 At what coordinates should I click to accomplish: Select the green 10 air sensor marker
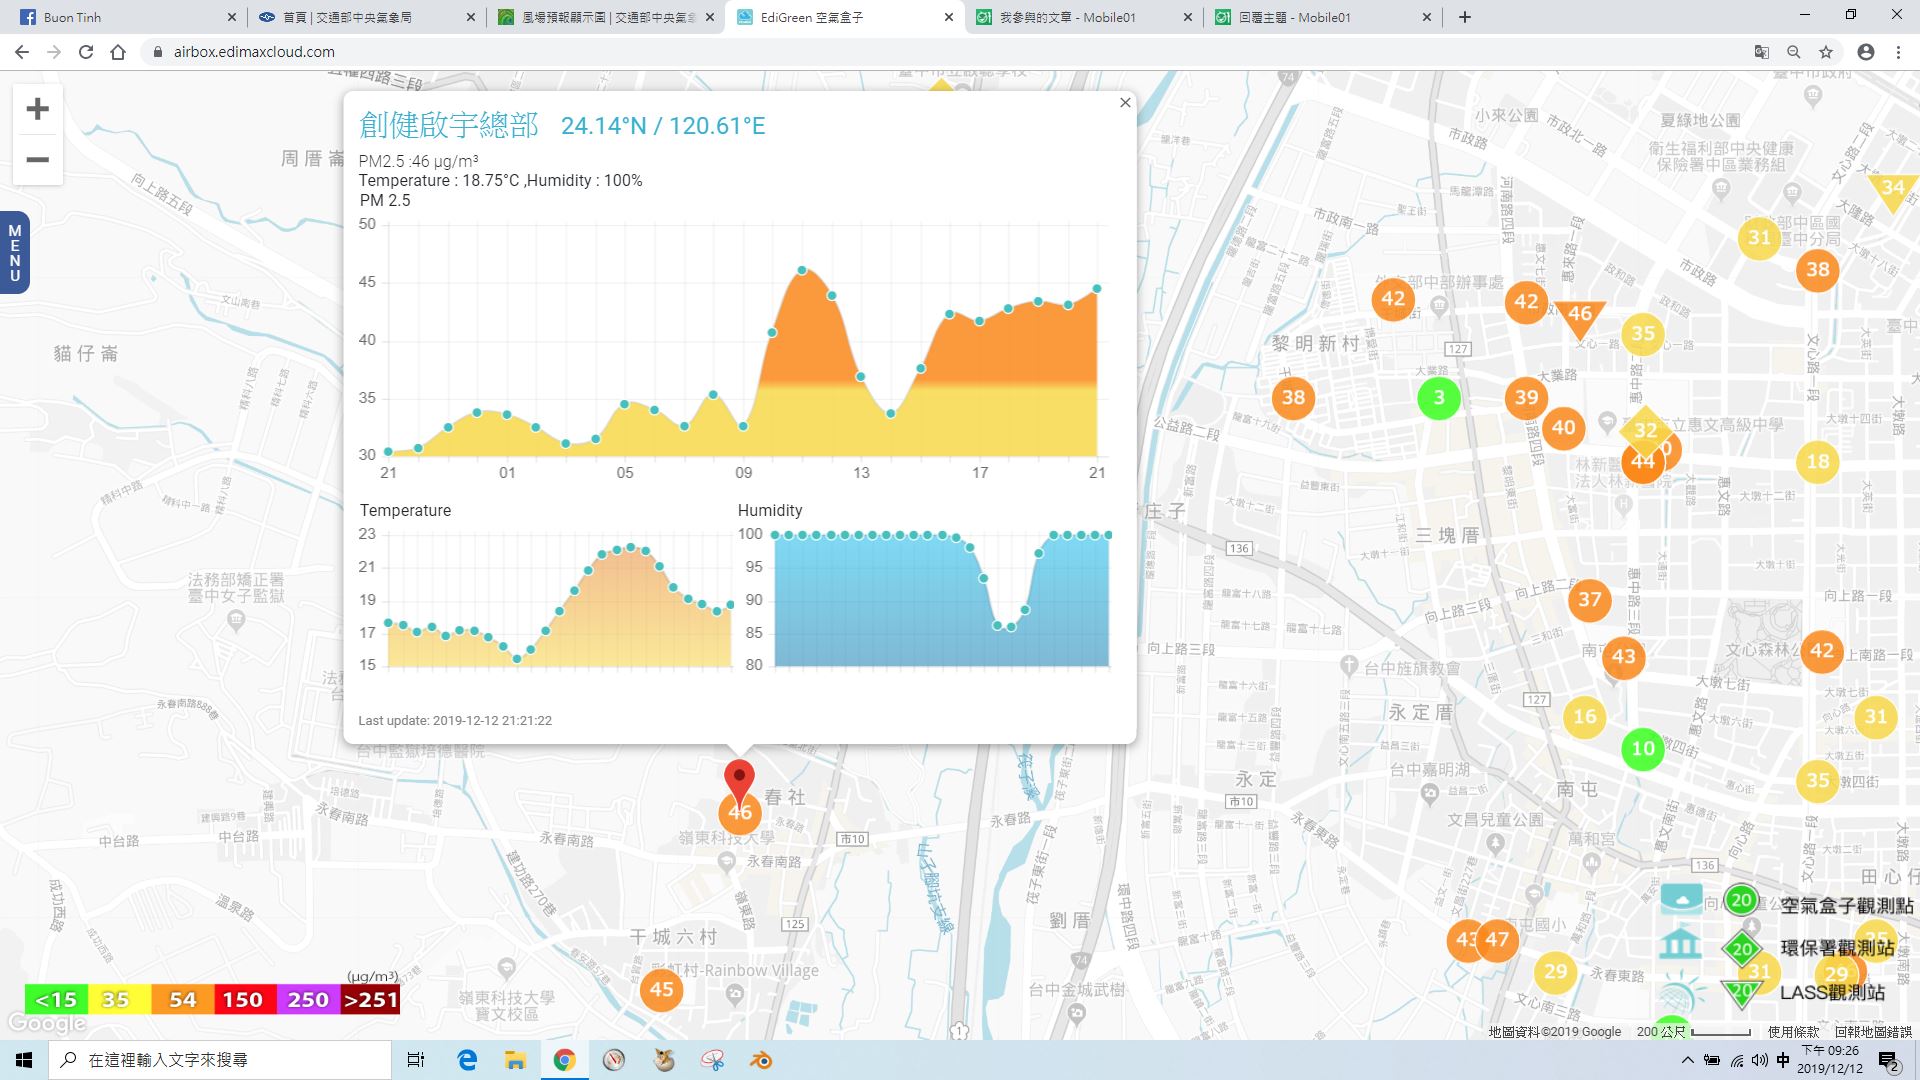(x=1643, y=748)
